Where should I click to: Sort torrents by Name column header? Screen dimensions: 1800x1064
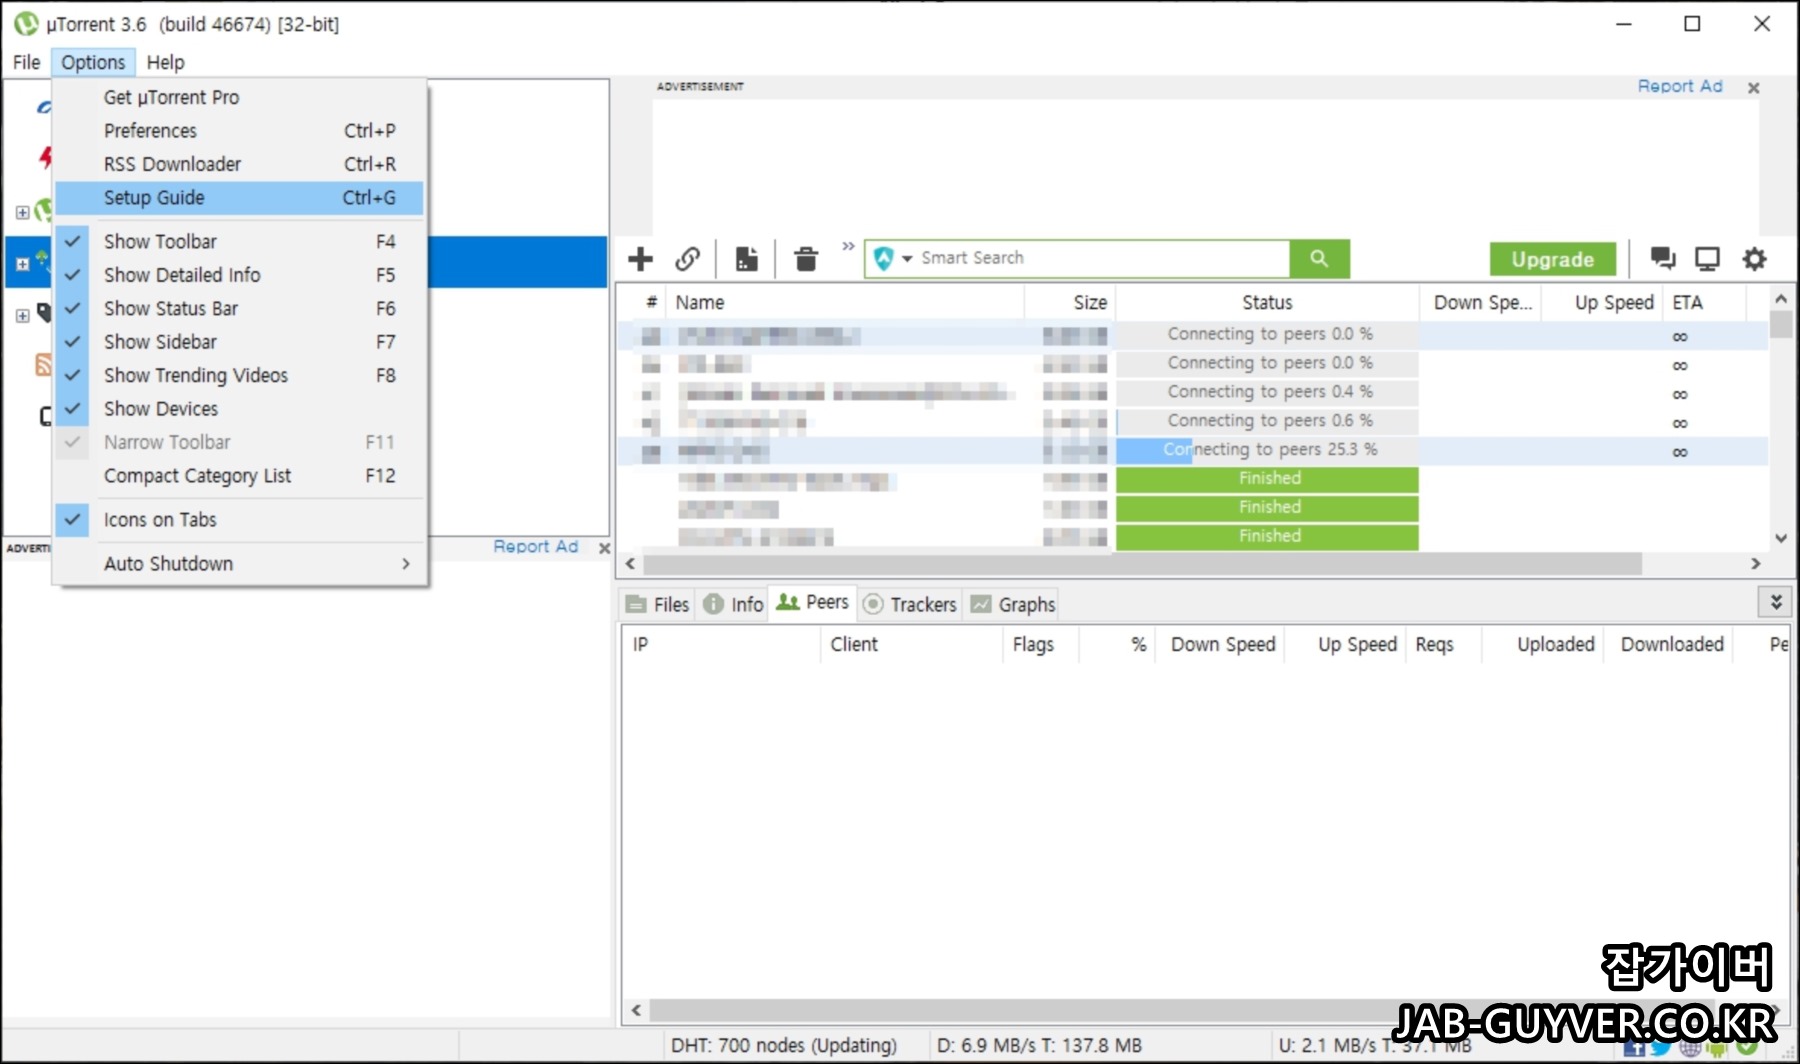coord(845,302)
